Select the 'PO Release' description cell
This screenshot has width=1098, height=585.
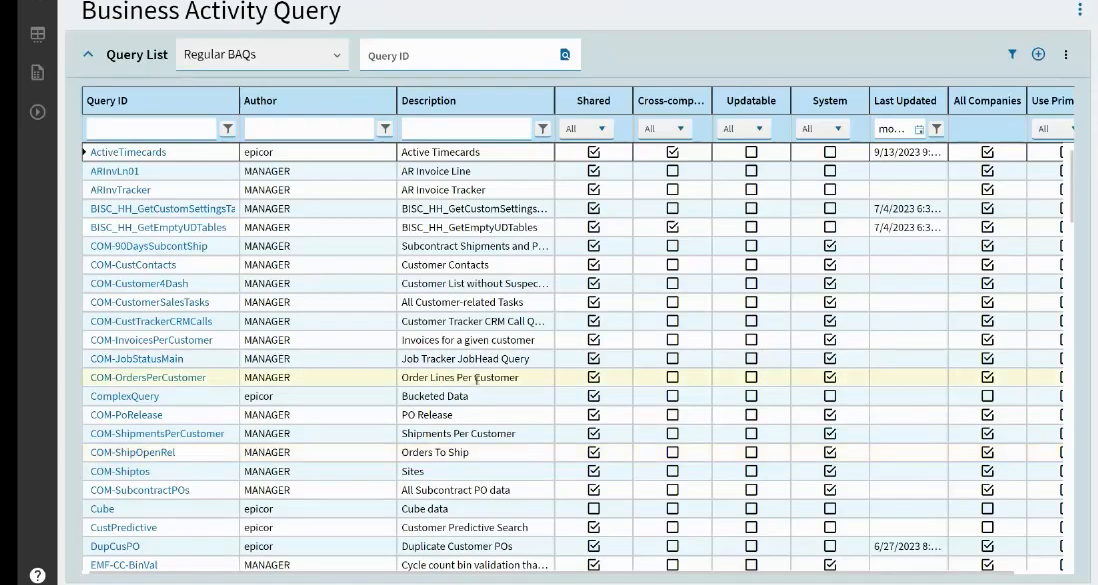[x=475, y=415]
